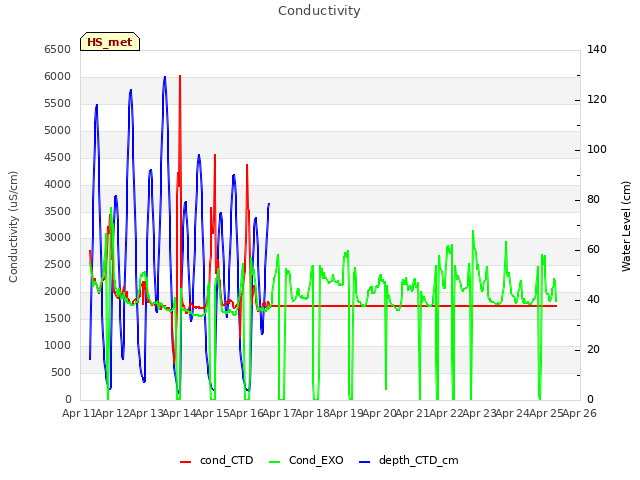Click the Apr 26 date tick label
The height and width of the screenshot is (480, 640).
[x=580, y=413]
